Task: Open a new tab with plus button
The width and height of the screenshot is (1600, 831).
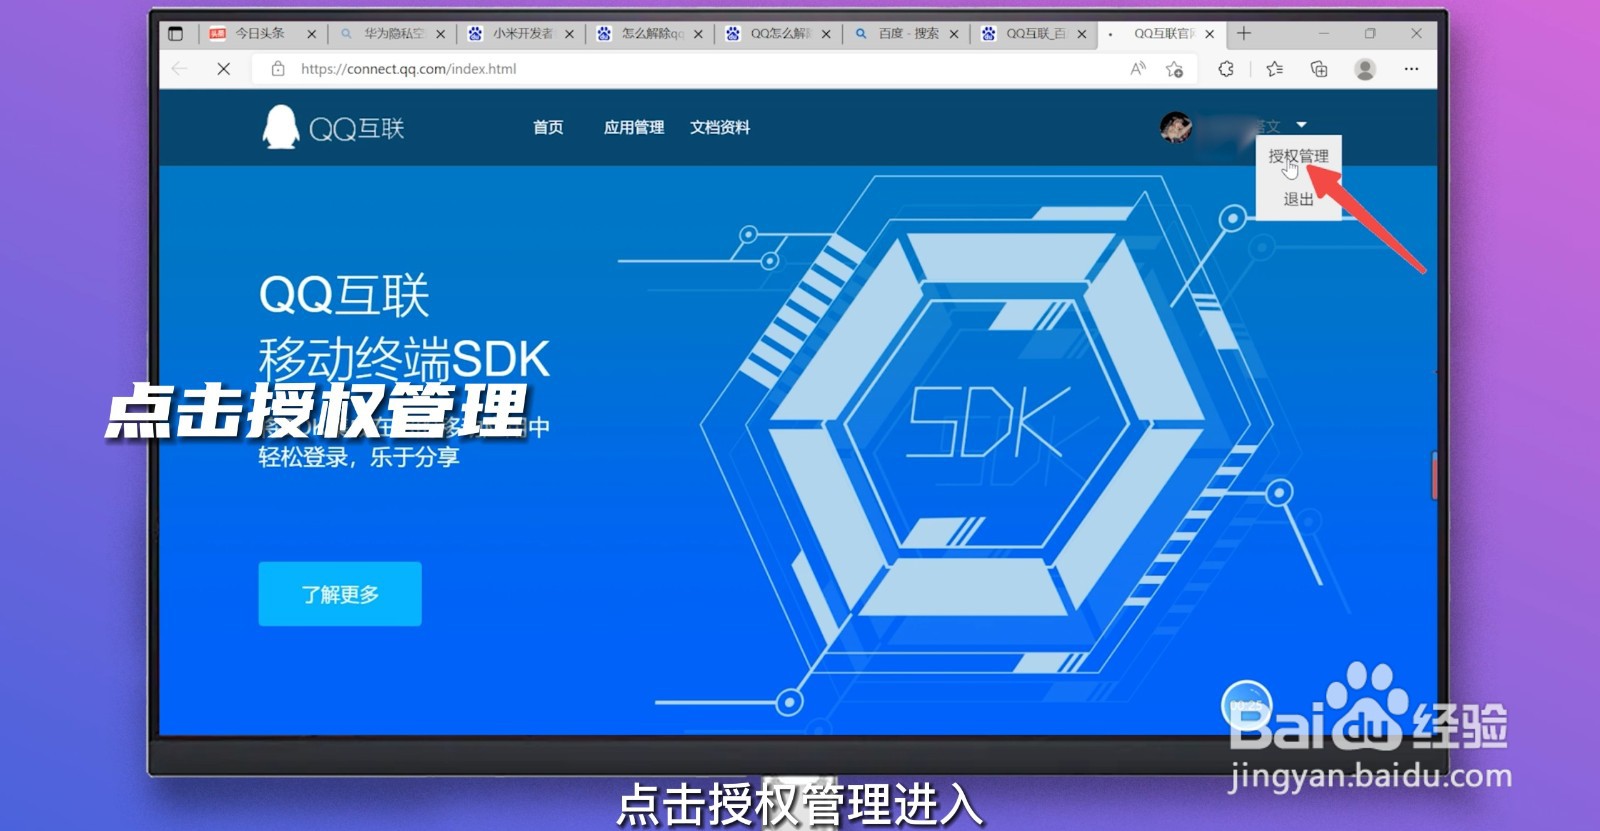Action: point(1244,33)
